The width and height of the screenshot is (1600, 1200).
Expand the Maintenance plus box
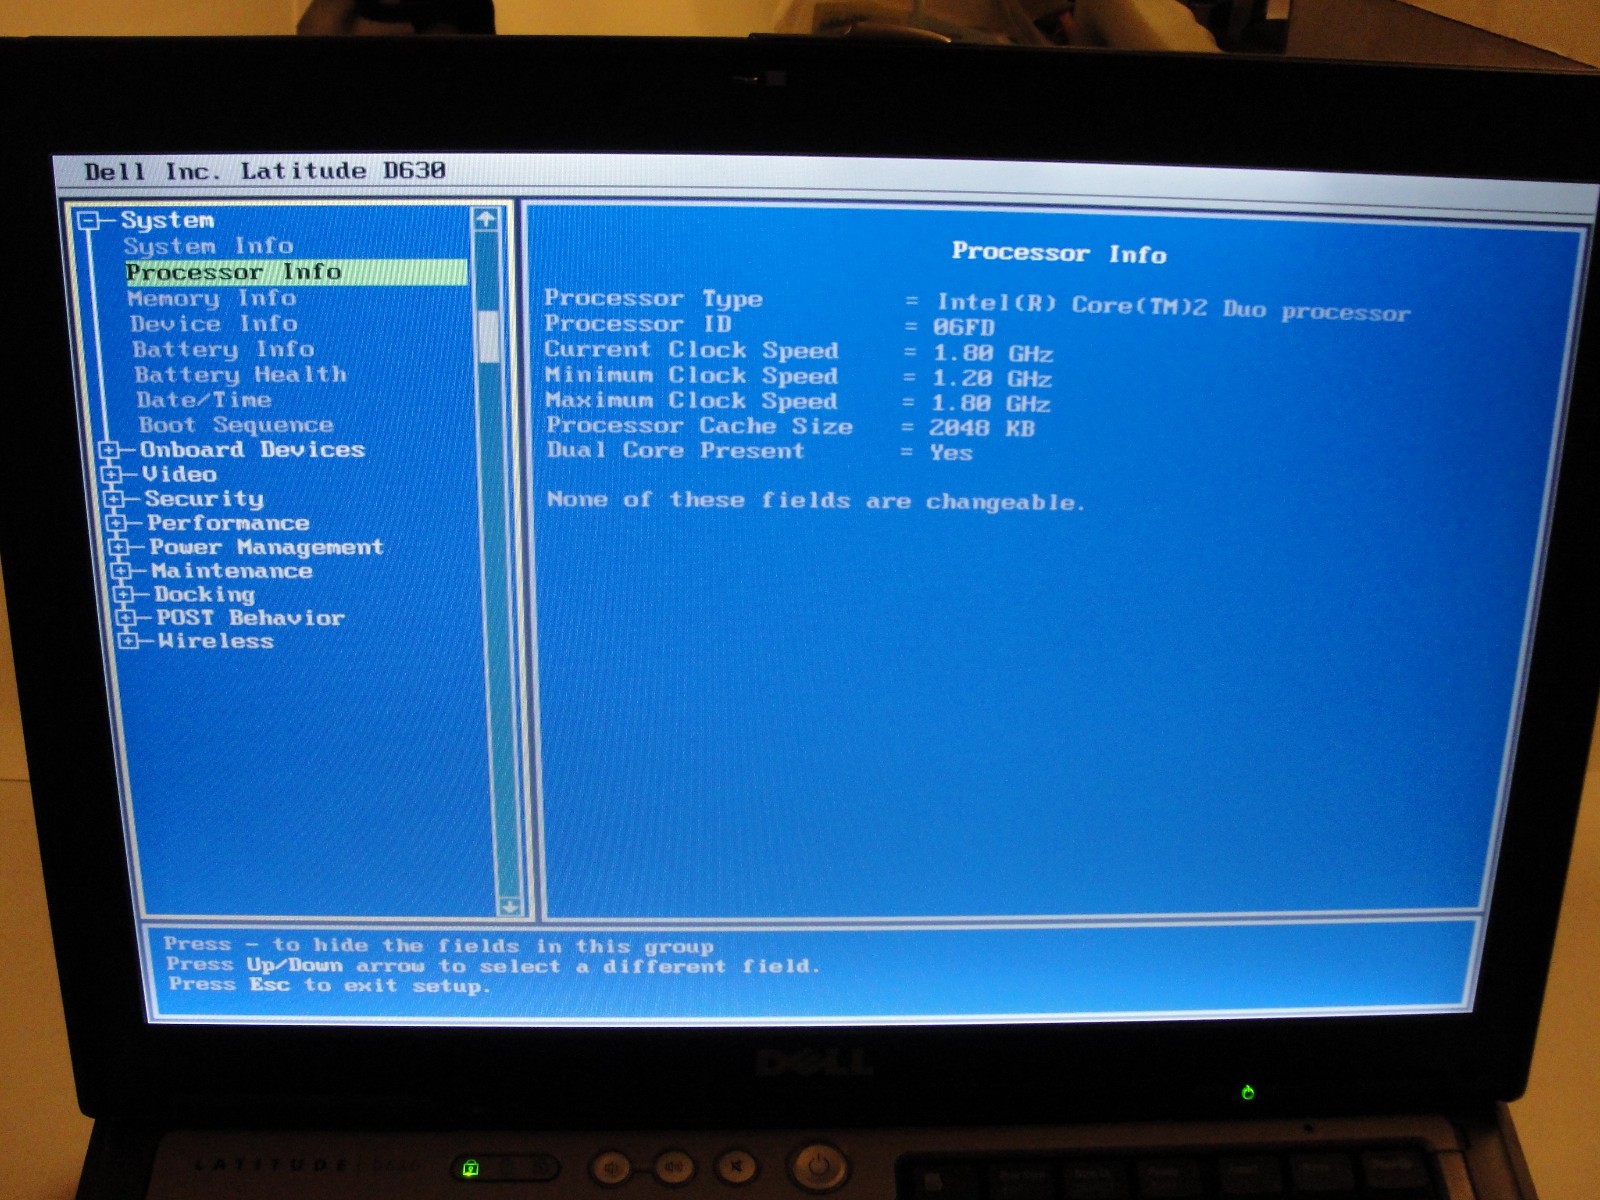(122, 571)
